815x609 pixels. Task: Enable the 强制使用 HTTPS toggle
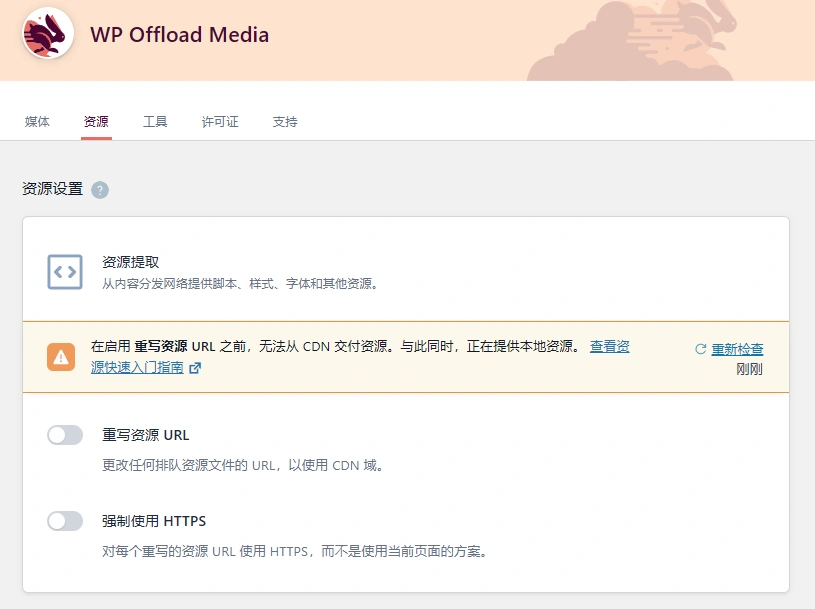pyautogui.click(x=64, y=520)
